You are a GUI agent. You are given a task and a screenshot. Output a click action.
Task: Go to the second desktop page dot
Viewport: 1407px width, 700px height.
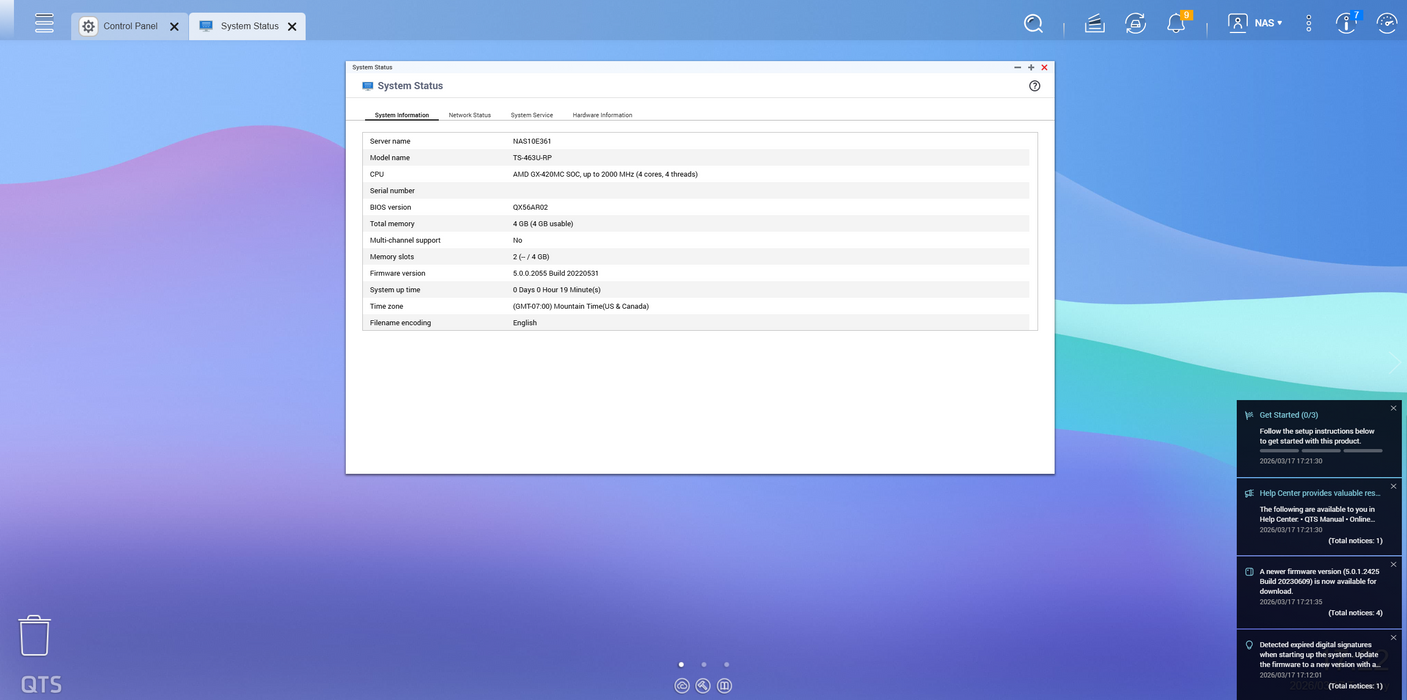tap(704, 664)
